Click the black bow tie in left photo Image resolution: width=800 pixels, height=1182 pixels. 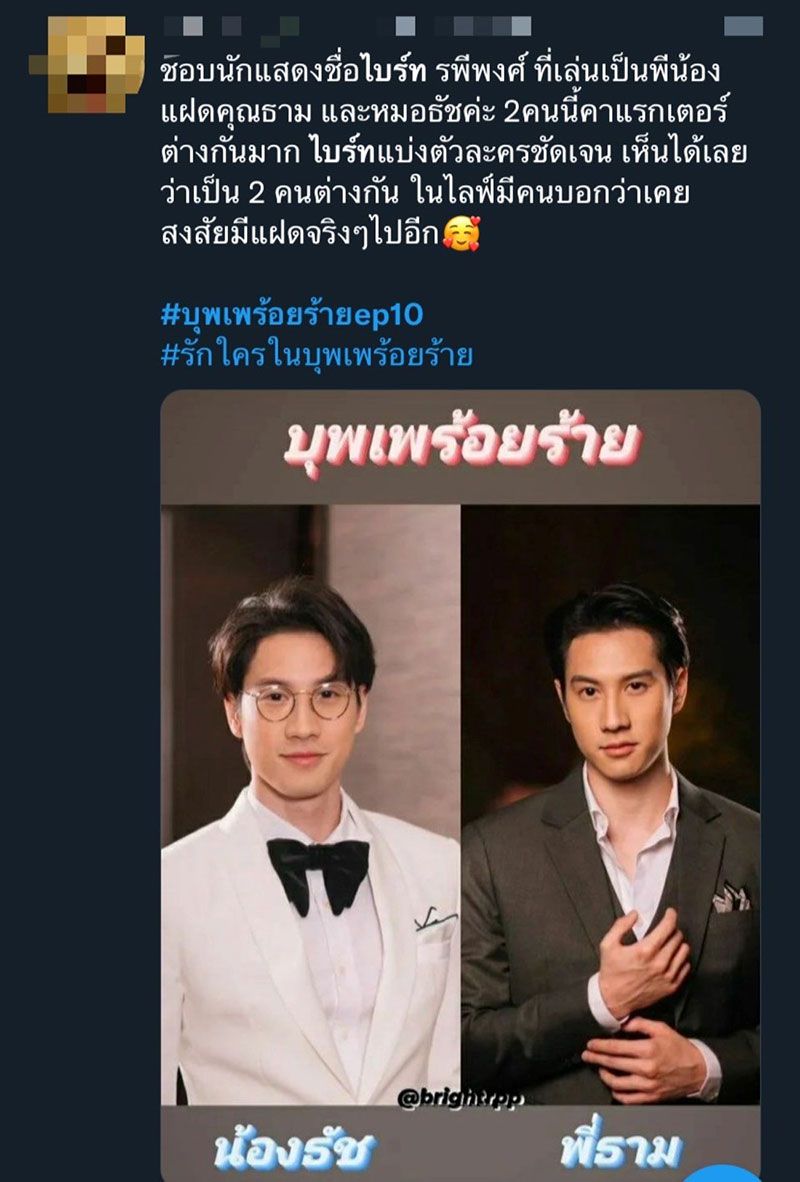tap(318, 872)
